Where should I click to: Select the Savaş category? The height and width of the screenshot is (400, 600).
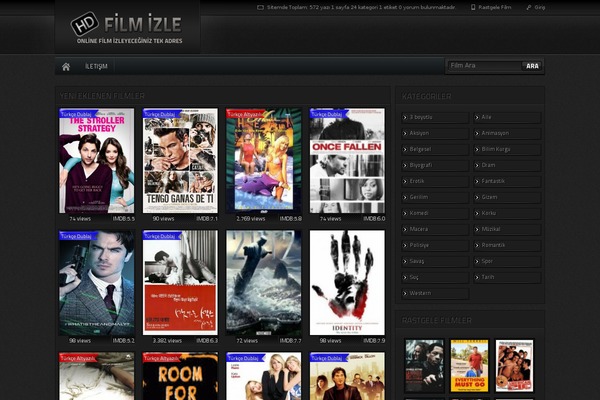tap(435, 261)
